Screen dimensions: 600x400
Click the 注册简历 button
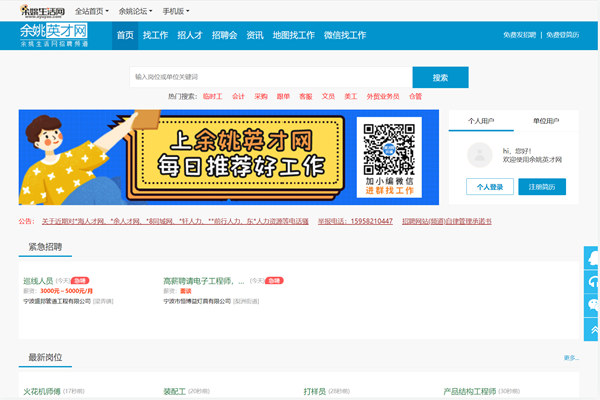541,186
